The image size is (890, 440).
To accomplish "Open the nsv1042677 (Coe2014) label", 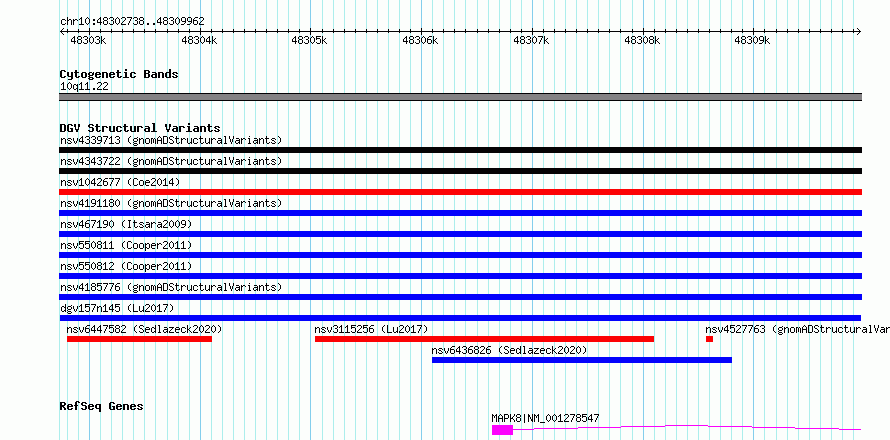I will pyautogui.click(x=120, y=182).
